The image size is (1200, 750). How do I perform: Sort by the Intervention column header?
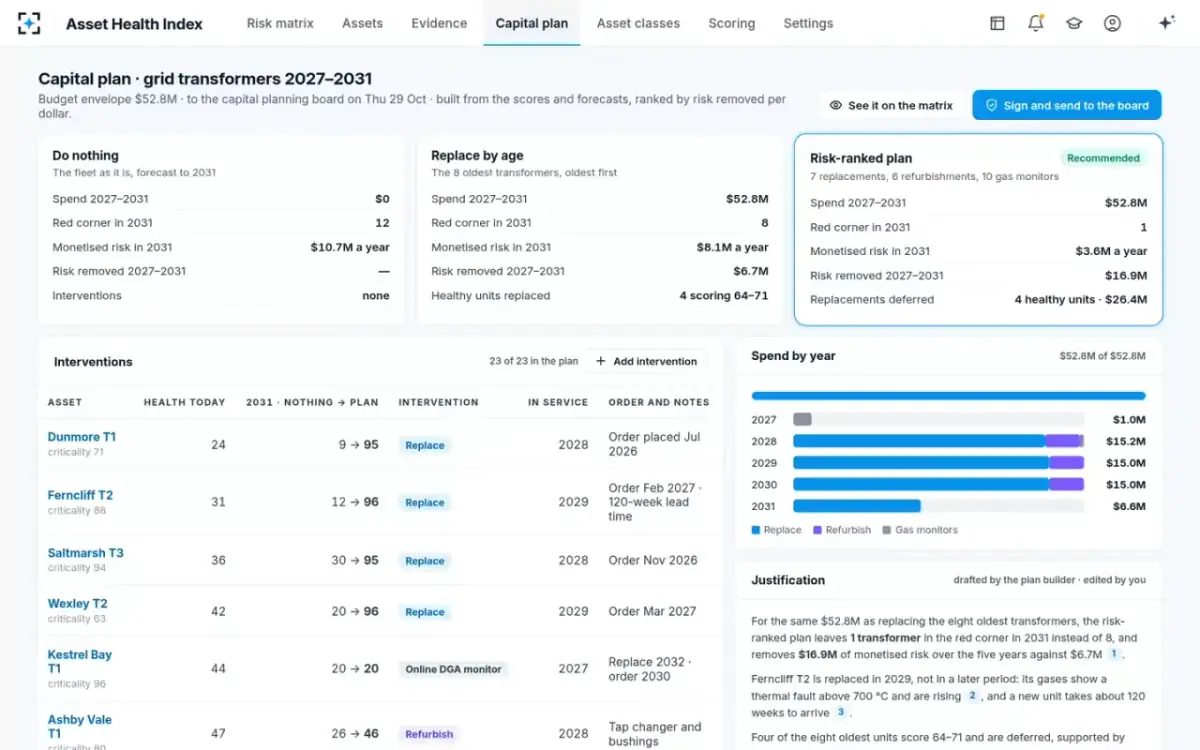coord(438,402)
